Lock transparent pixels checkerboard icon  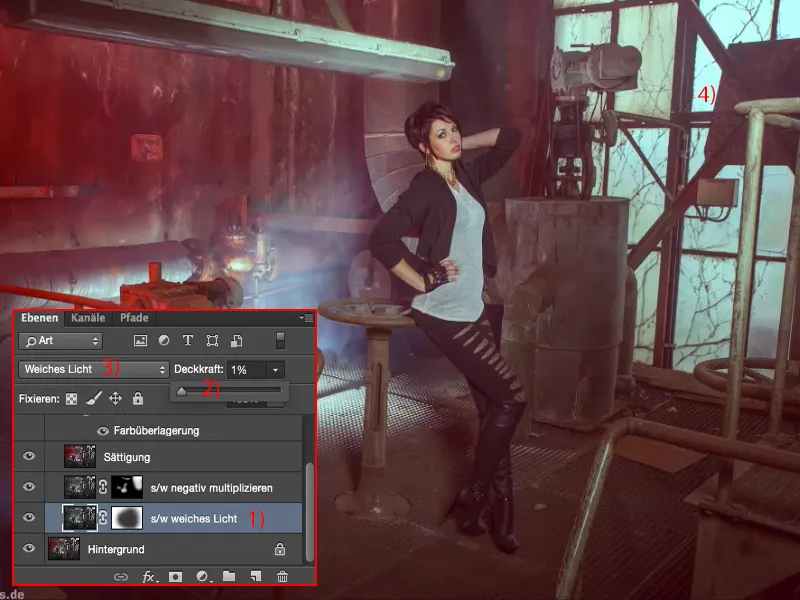[71, 398]
